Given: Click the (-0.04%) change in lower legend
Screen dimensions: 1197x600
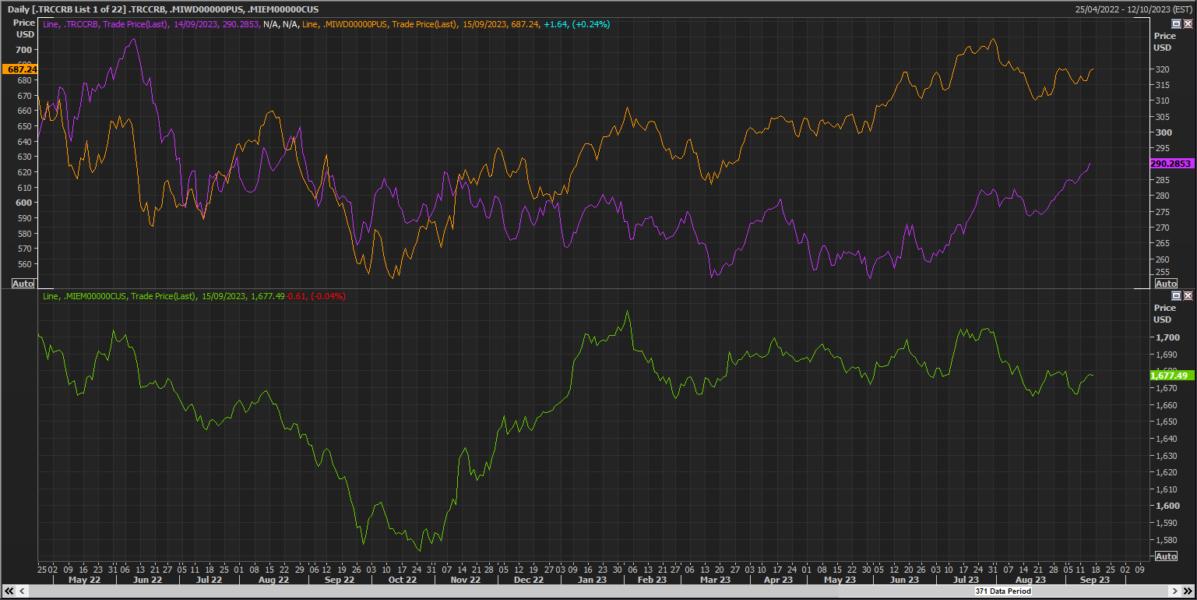Looking at the screenshot, I should tap(327, 296).
